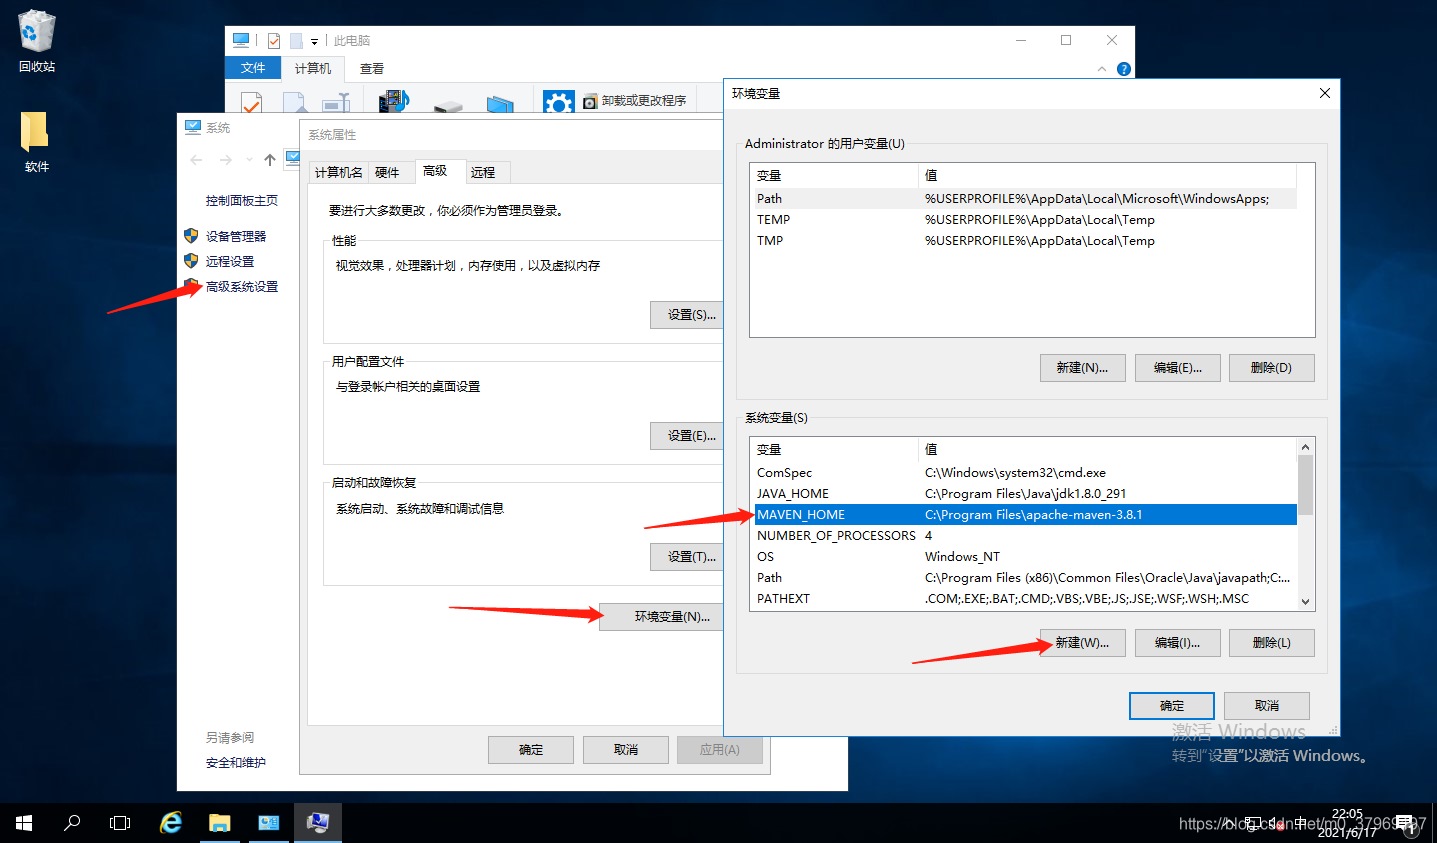Click the back arrow in System window

(x=196, y=160)
